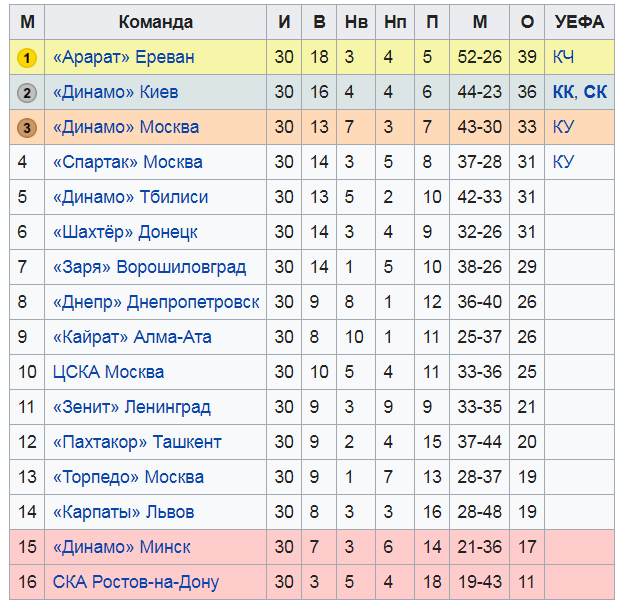Open the ЦСКА Москва team page
This screenshot has height=606, width=621.
point(108,373)
